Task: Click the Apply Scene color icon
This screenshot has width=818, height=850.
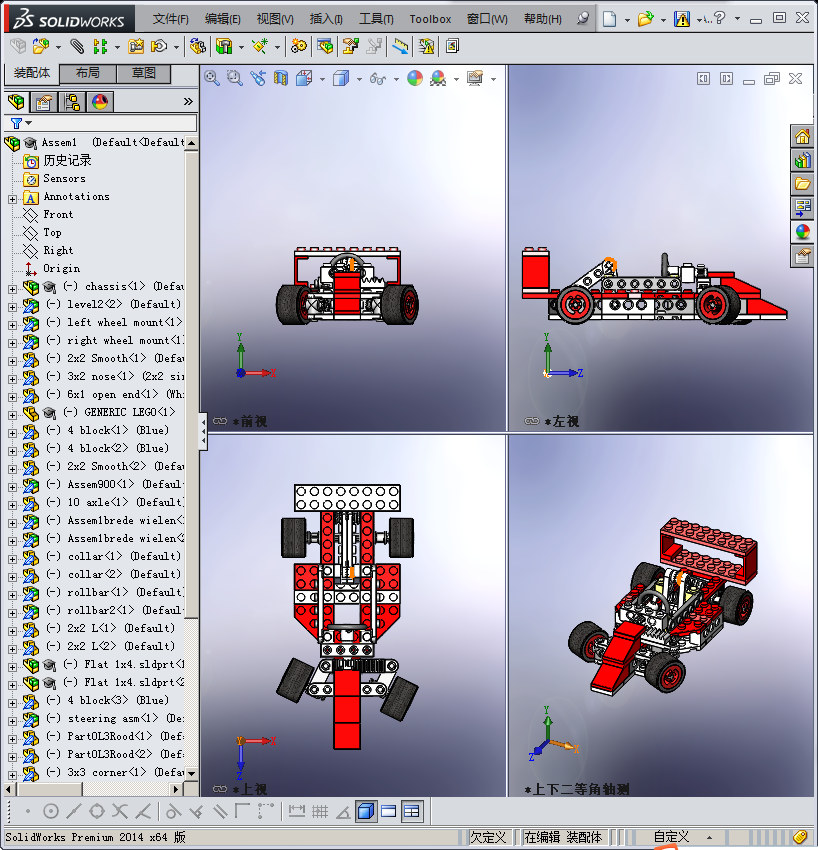Action: click(438, 79)
